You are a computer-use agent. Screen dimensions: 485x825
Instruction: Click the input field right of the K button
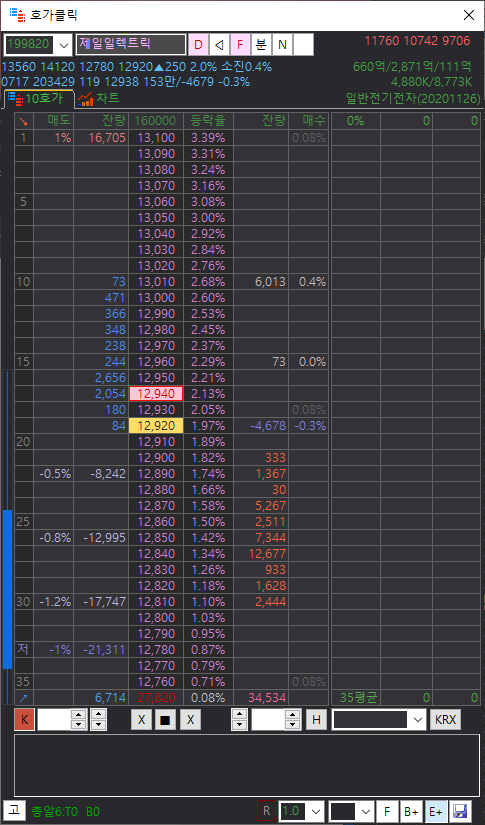coord(54,720)
